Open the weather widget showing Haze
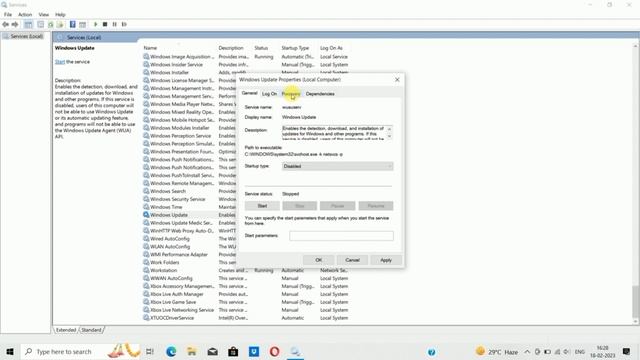This screenshot has width=640, height=360. (497, 351)
